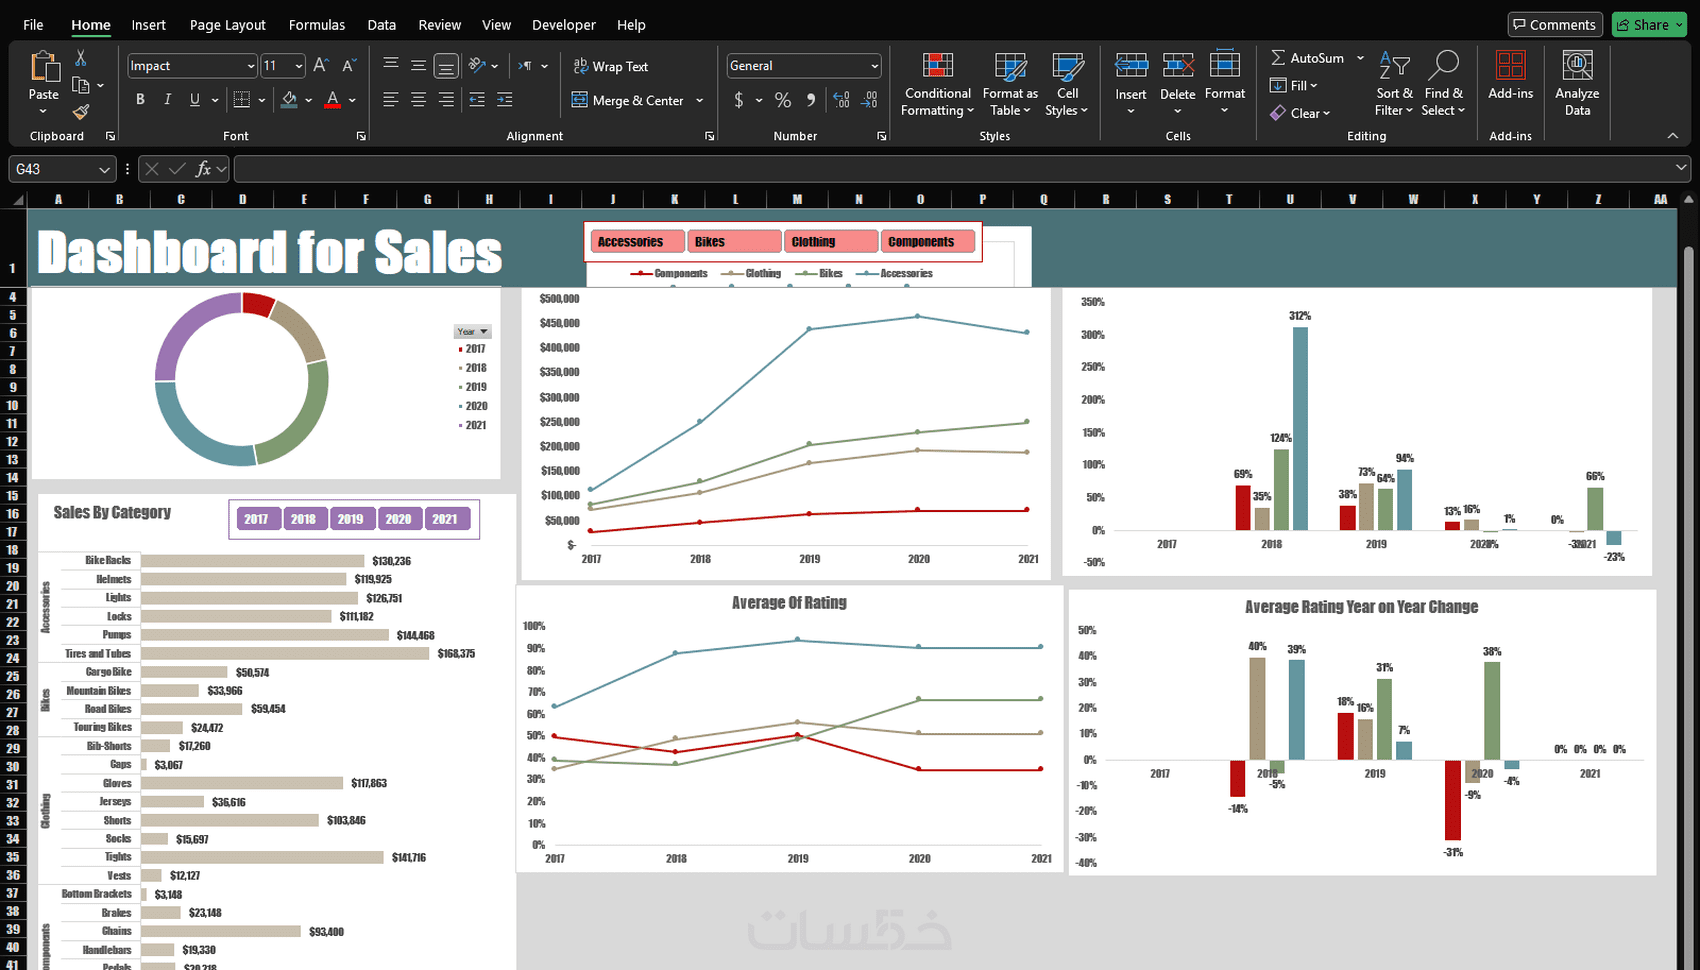
Task: Toggle the 2017 year slicer button
Action: [256, 519]
